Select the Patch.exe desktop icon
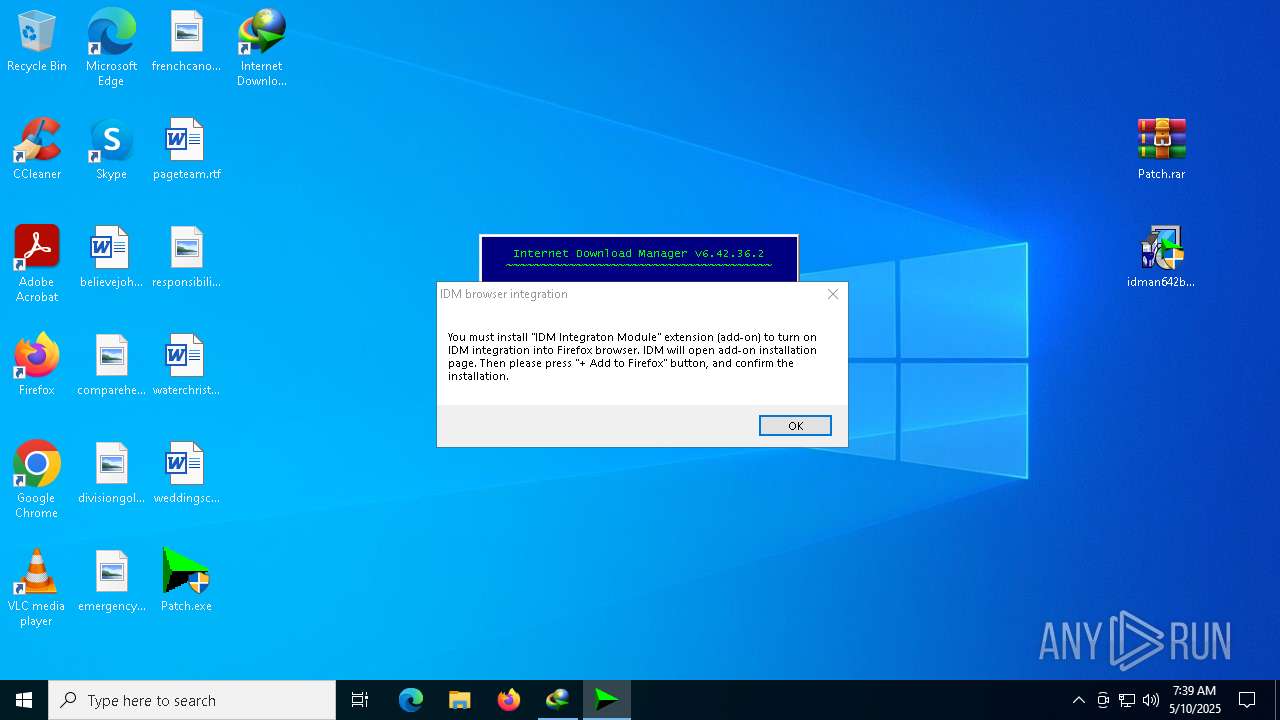 pyautogui.click(x=186, y=582)
